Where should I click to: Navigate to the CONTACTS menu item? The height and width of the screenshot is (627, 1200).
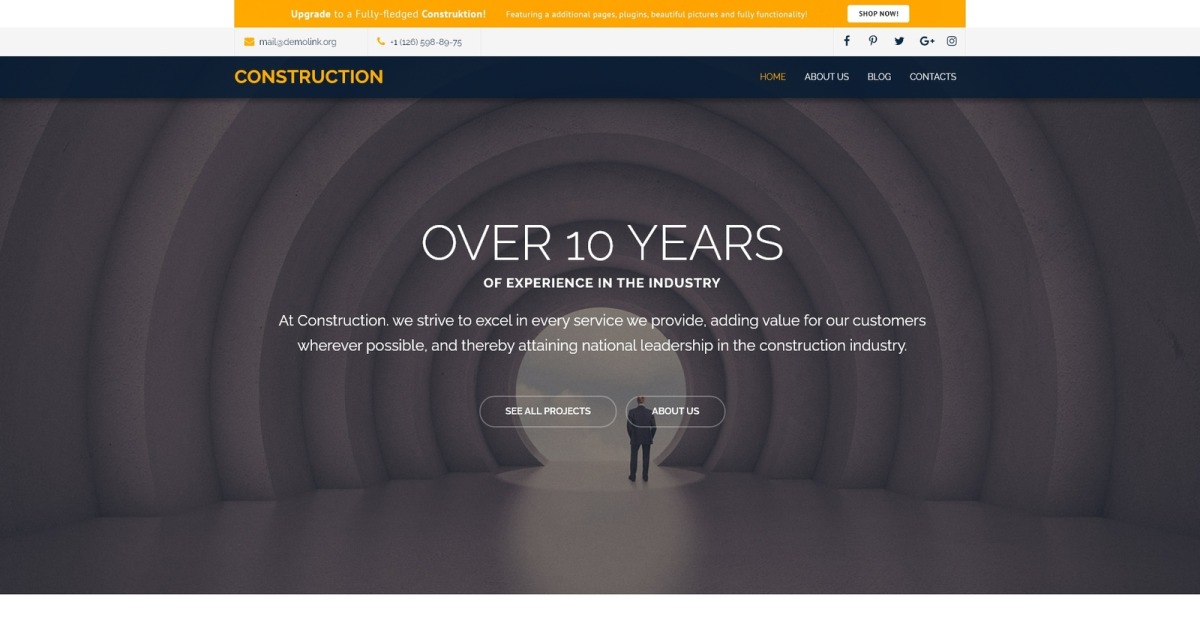(933, 77)
